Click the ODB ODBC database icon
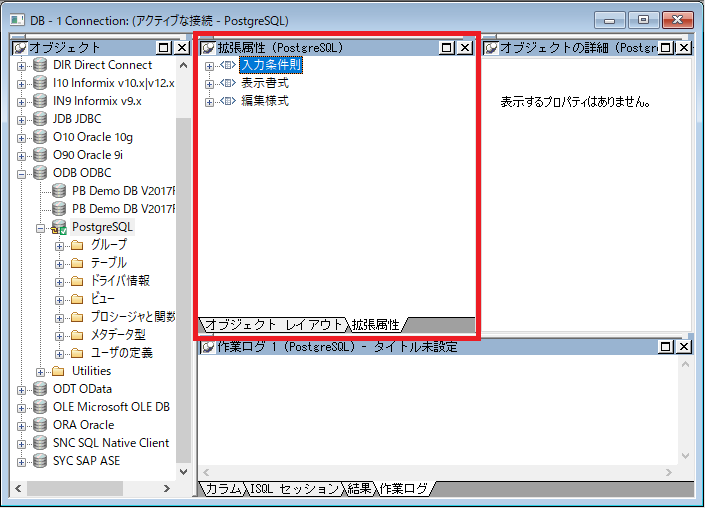This screenshot has height=508, width=705. tap(39, 173)
